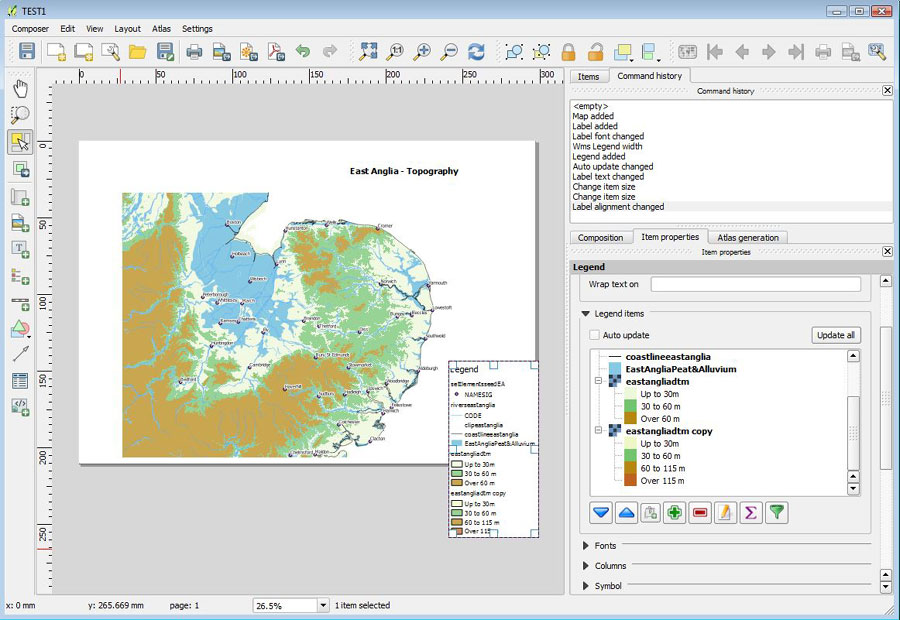This screenshot has width=900, height=620.
Task: Enable the Auto update checkbox
Action: (595, 335)
